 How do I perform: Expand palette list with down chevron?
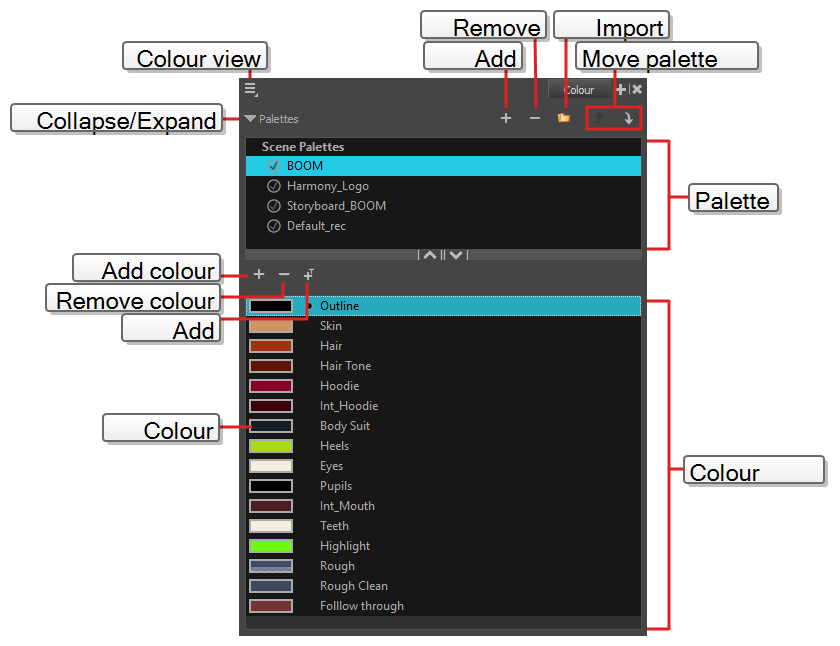(456, 255)
